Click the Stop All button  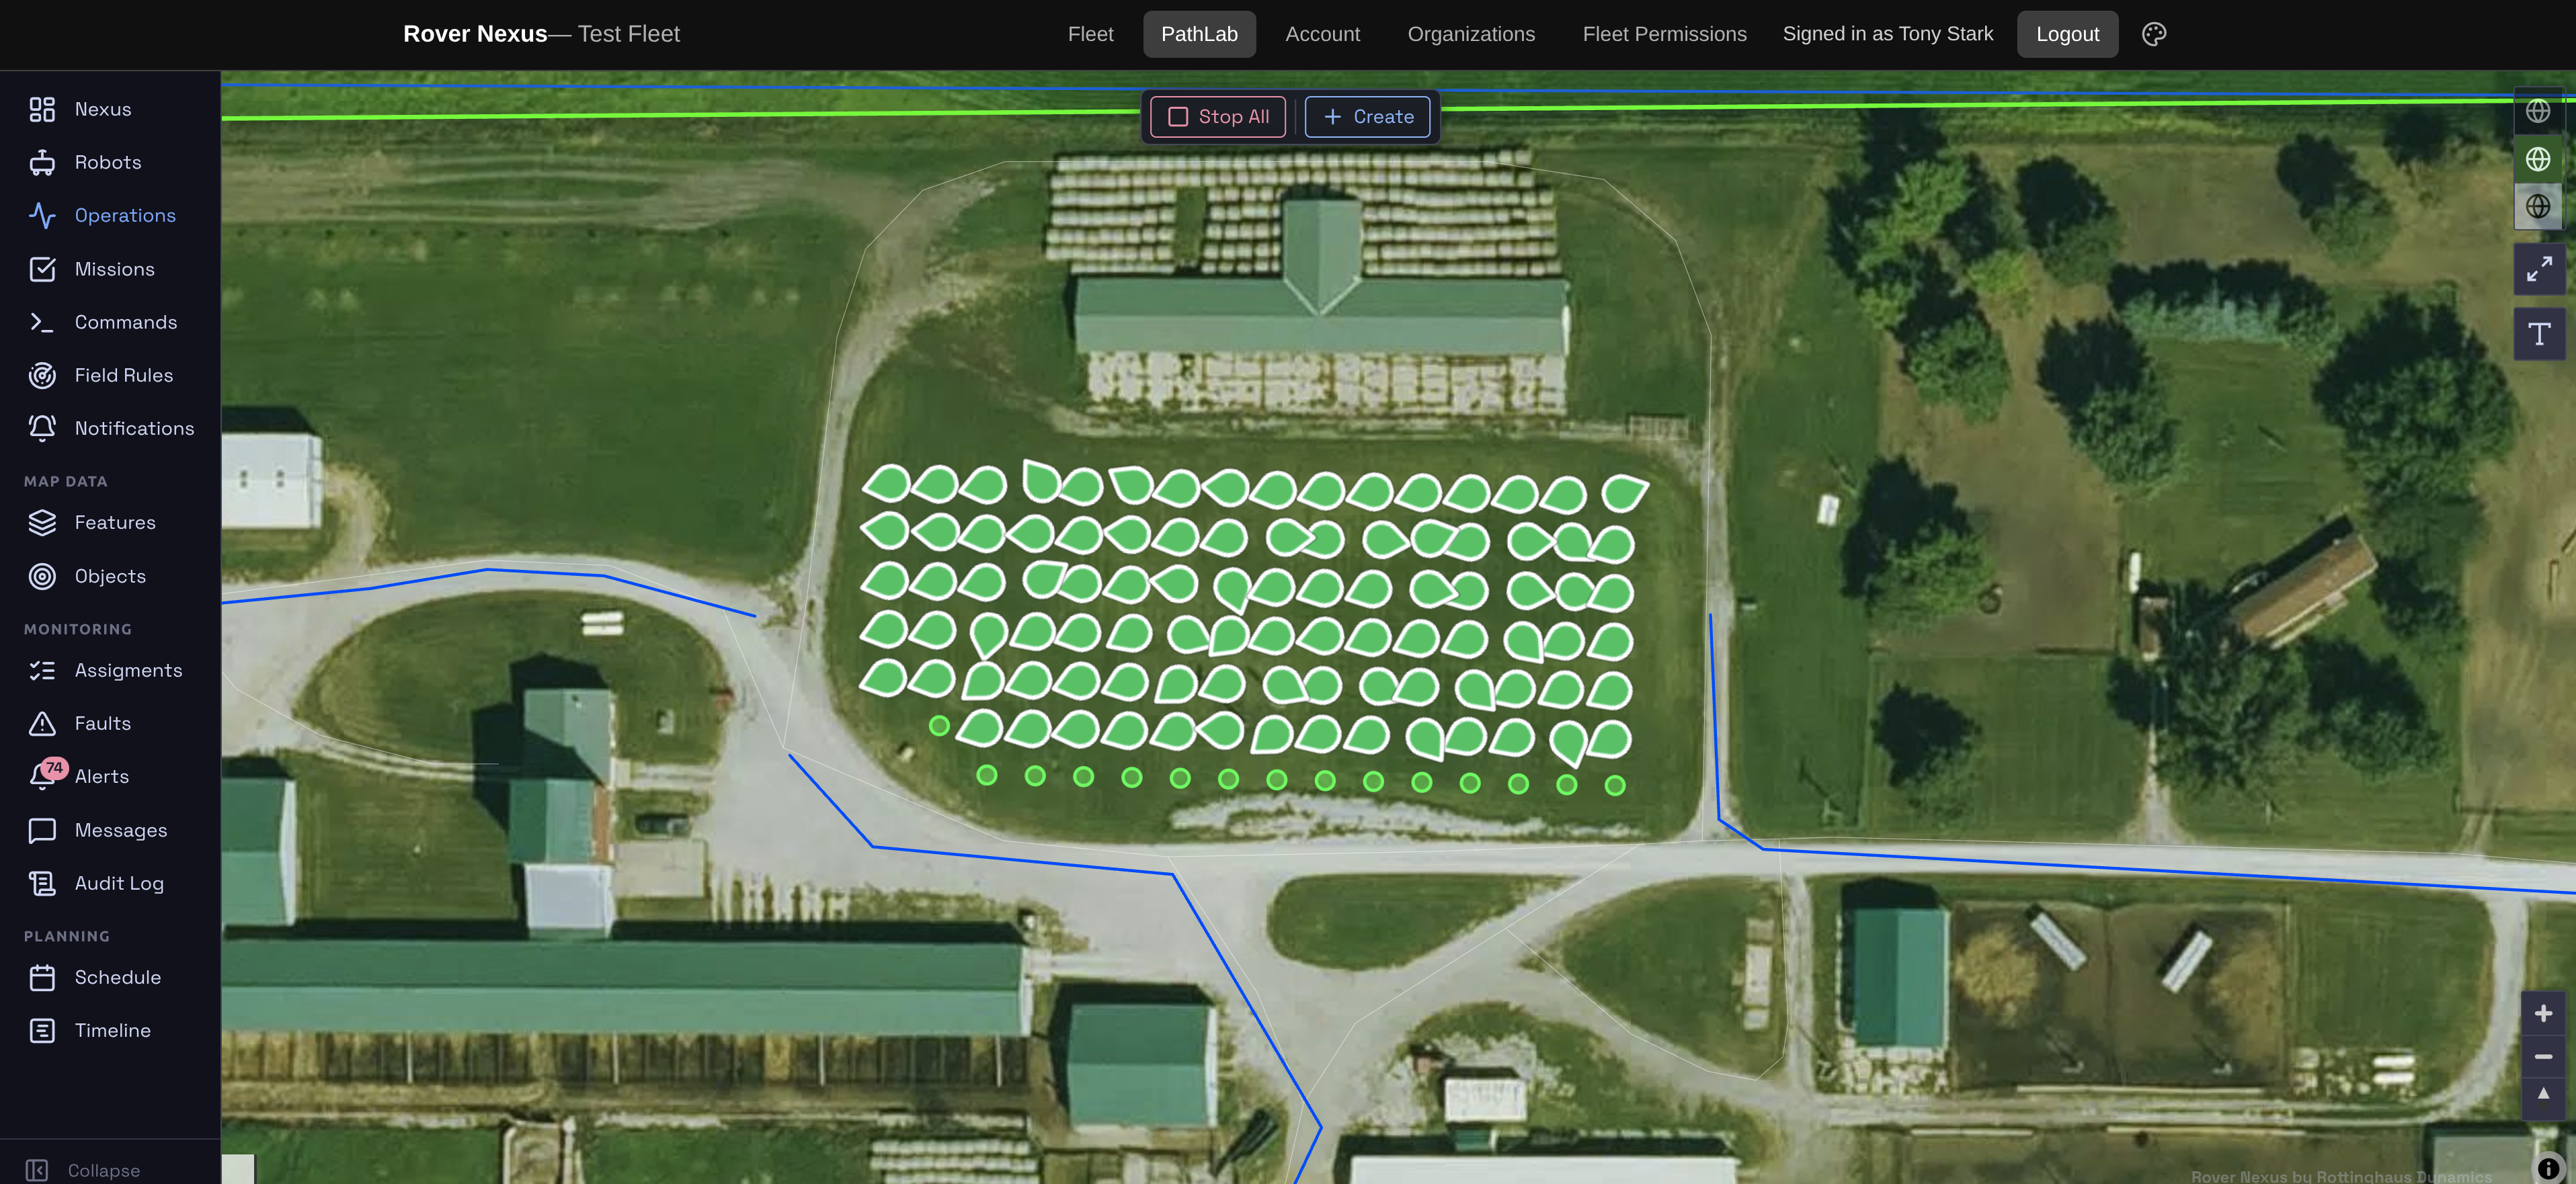click(1218, 117)
